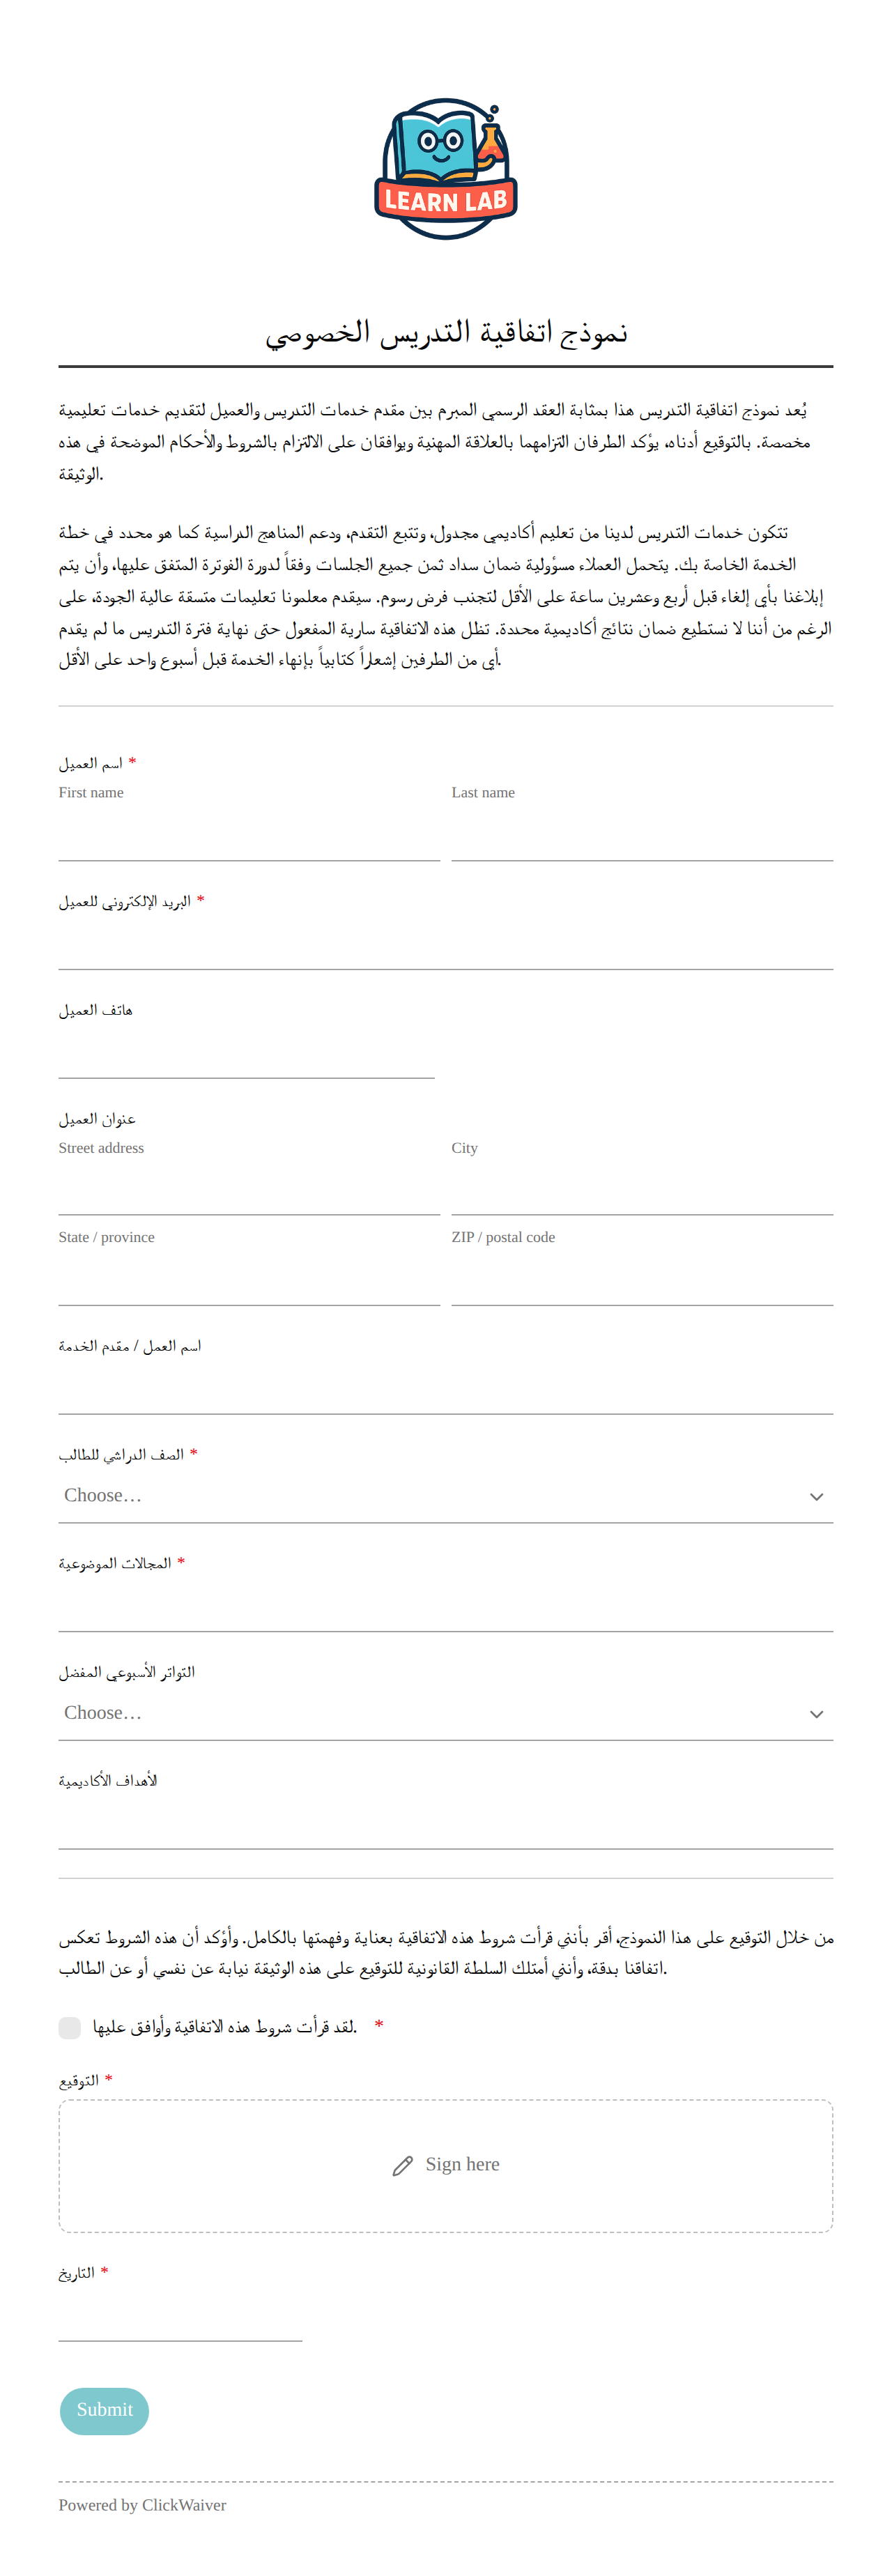
Task: Check the agreement terms checkbox
Action: (x=70, y=2027)
